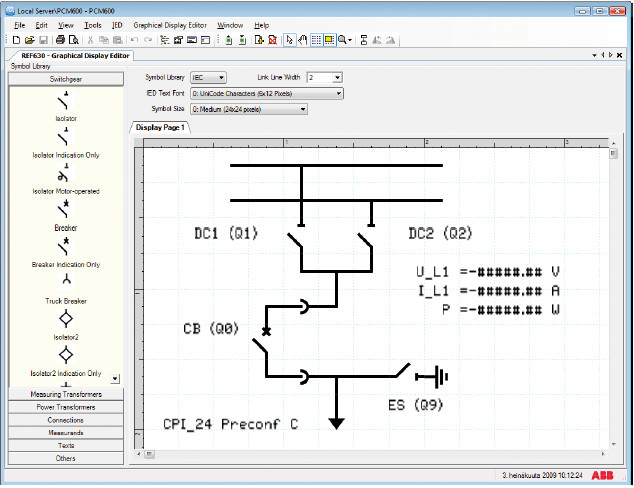Pick the Isolator symbol from library
This screenshot has width=634, height=488.
(65, 101)
